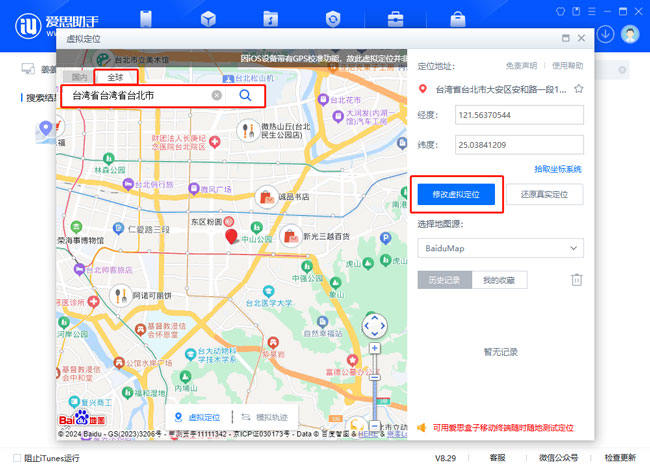
Task: Click 仁爱路三段 label on map
Action: click(x=148, y=229)
